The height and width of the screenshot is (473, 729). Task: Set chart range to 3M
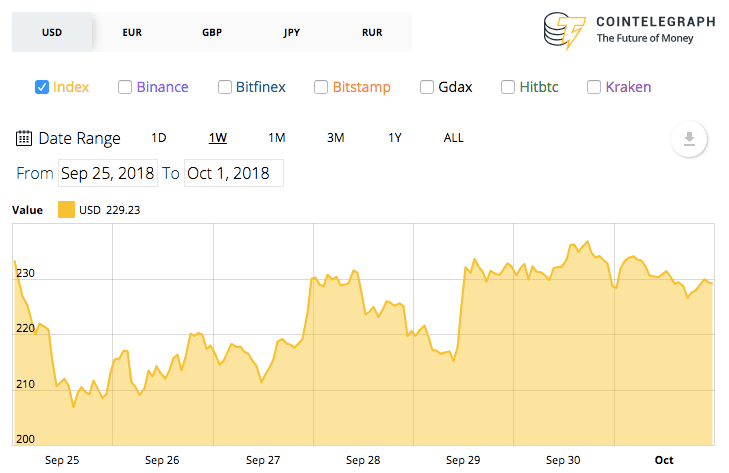(x=336, y=138)
